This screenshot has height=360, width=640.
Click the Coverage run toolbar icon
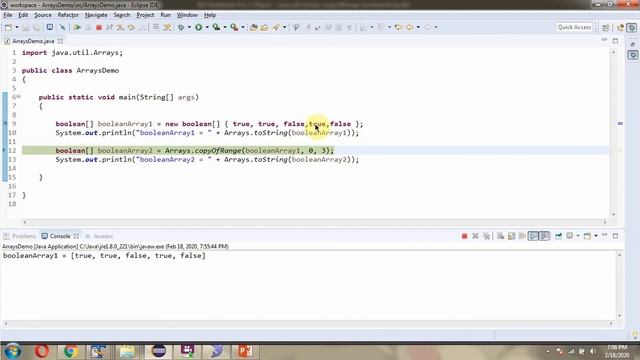tap(216, 27)
